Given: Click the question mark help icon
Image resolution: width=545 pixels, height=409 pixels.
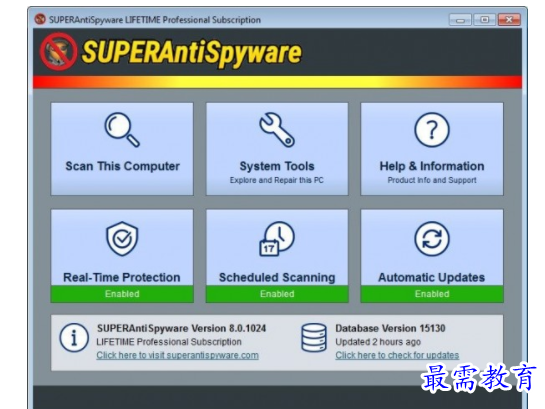Looking at the screenshot, I should tap(432, 130).
